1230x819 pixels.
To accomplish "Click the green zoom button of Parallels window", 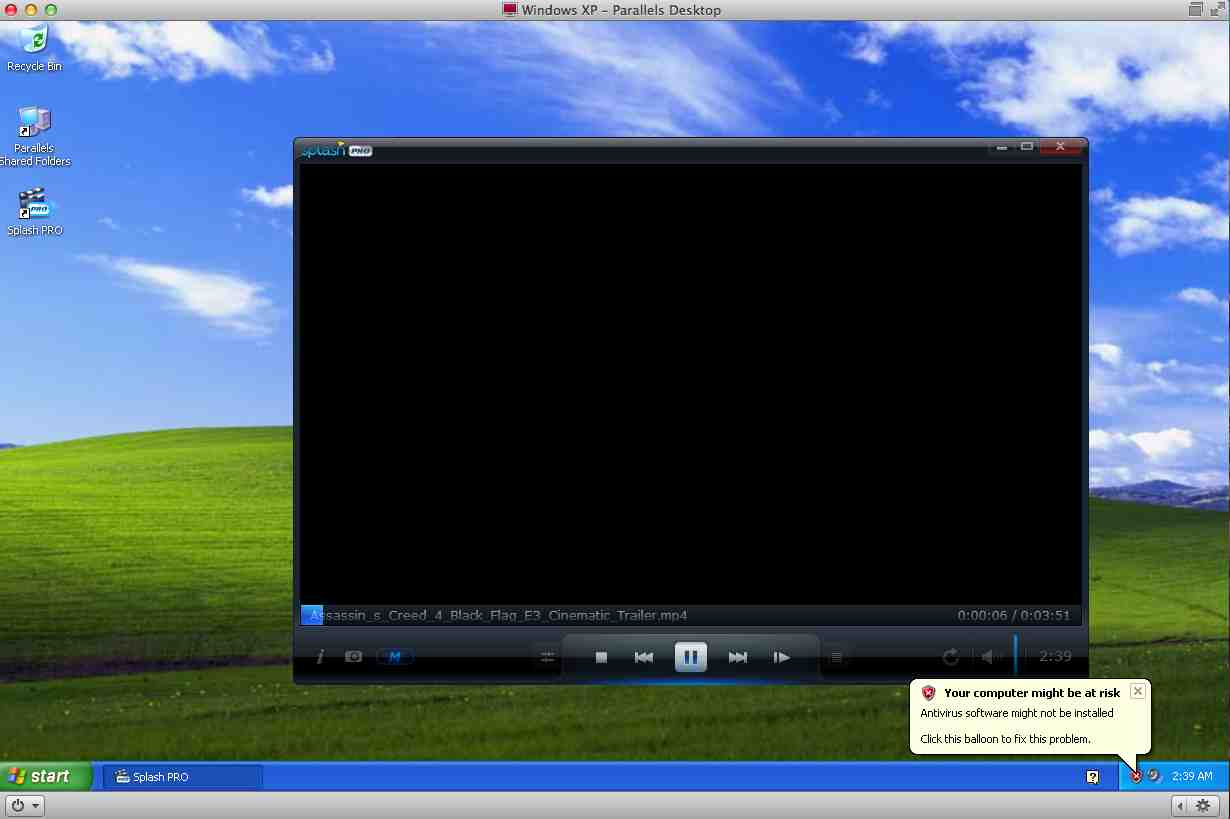I will (x=51, y=10).
